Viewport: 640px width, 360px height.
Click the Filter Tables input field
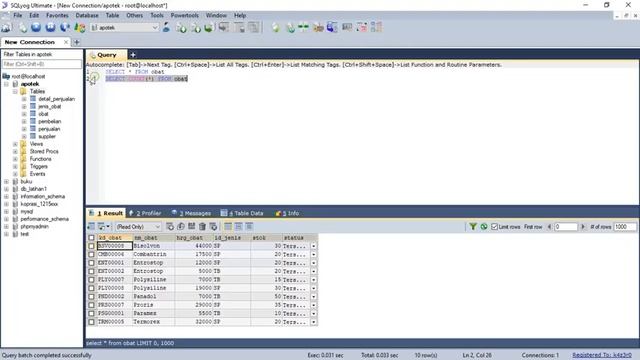(x=42, y=64)
